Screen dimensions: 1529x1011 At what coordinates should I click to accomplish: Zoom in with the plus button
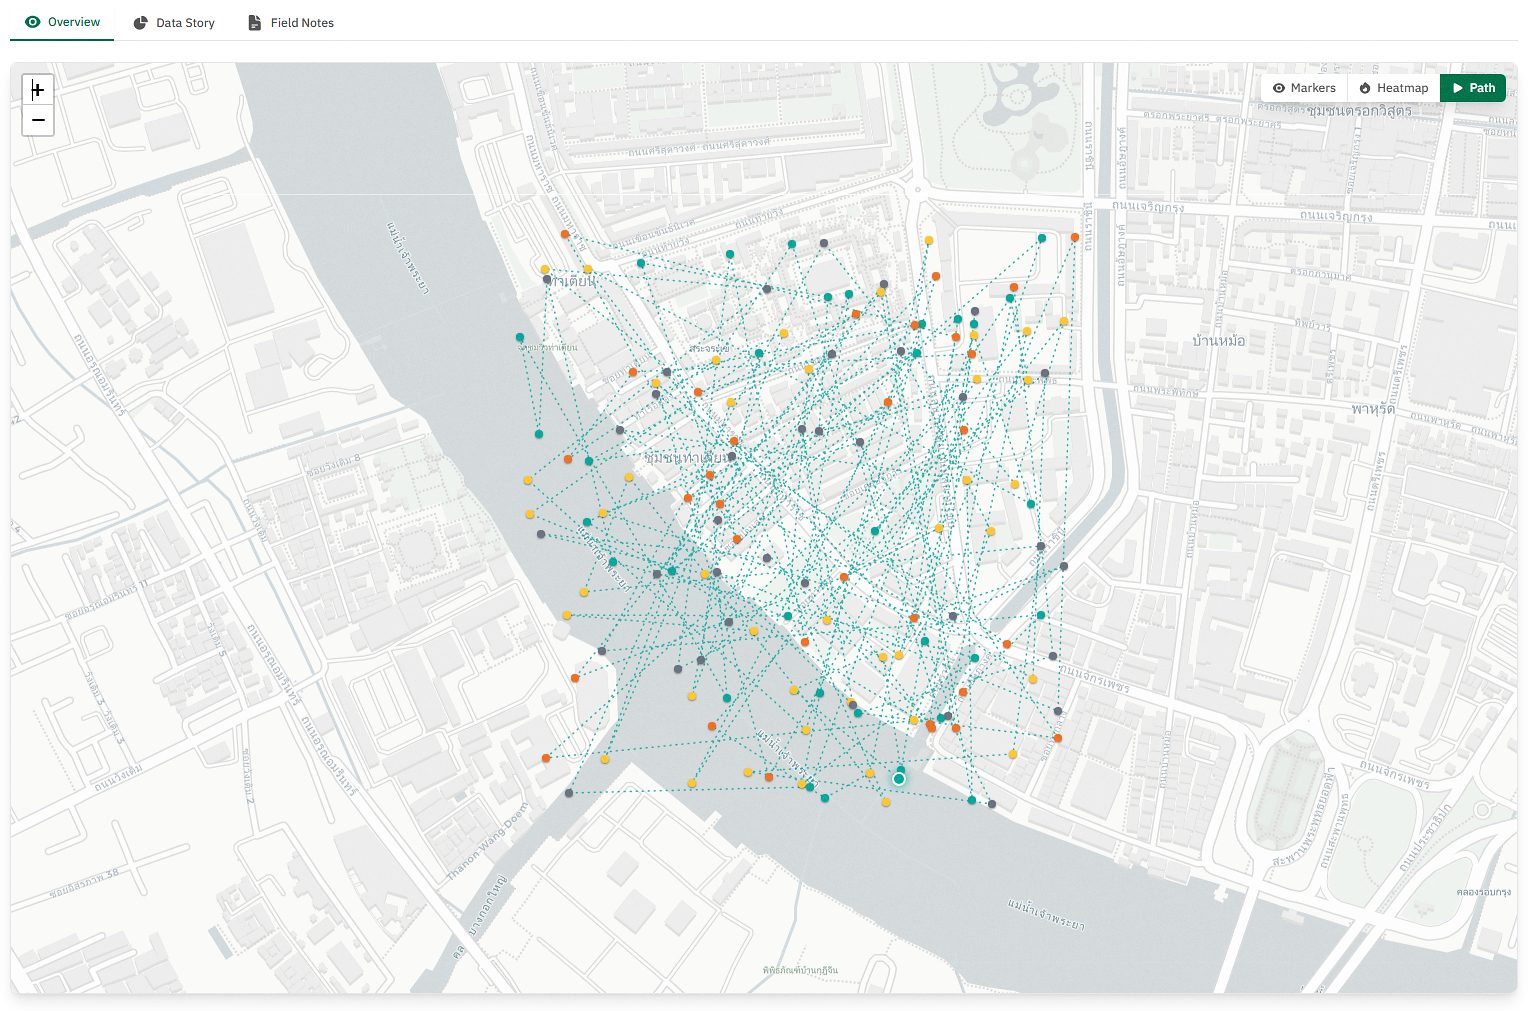click(38, 90)
